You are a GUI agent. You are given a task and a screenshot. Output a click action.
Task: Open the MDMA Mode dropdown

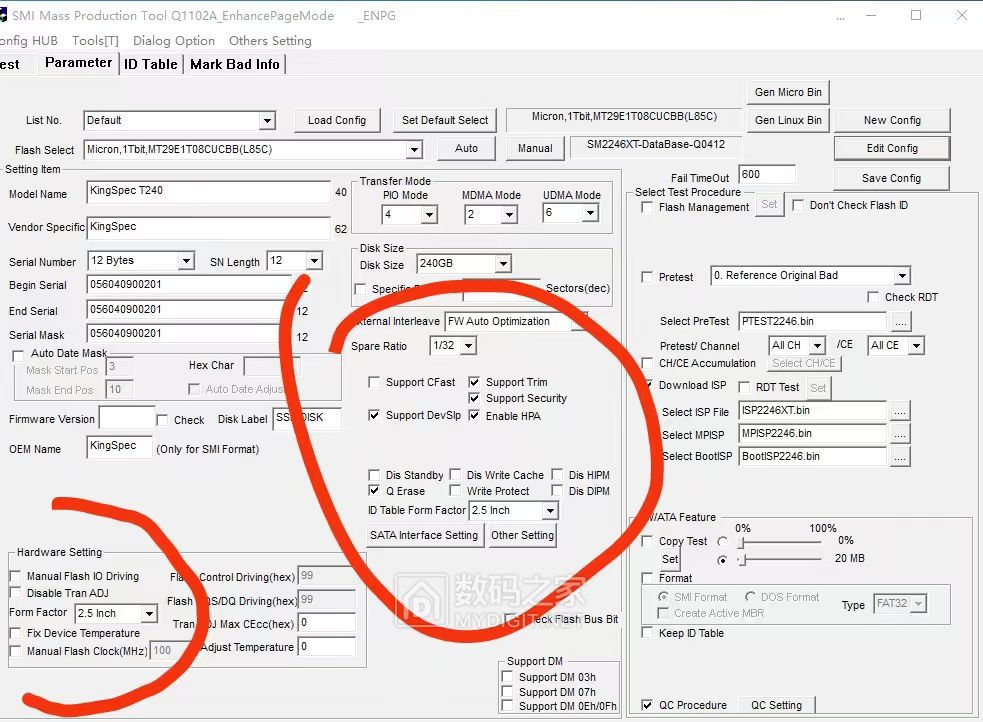pyautogui.click(x=509, y=215)
